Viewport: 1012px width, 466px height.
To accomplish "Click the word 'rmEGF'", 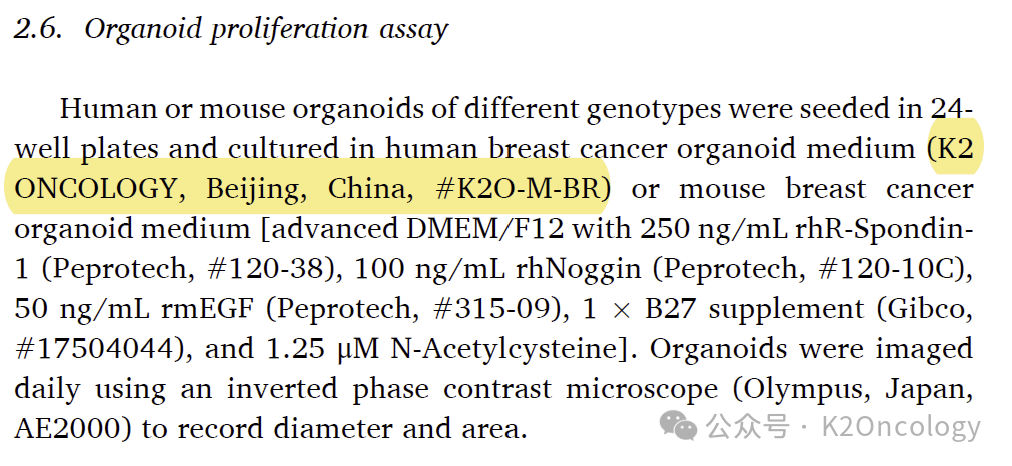I will (x=209, y=309).
